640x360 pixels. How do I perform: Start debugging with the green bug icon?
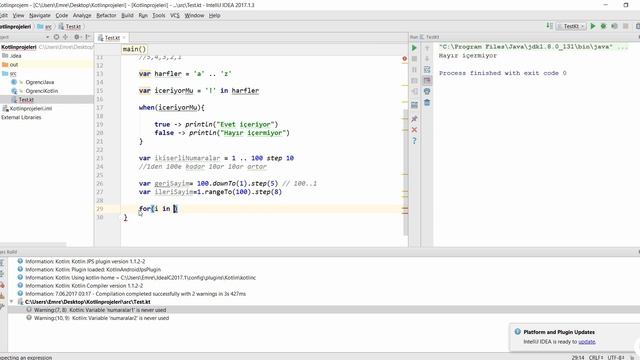click(x=603, y=26)
